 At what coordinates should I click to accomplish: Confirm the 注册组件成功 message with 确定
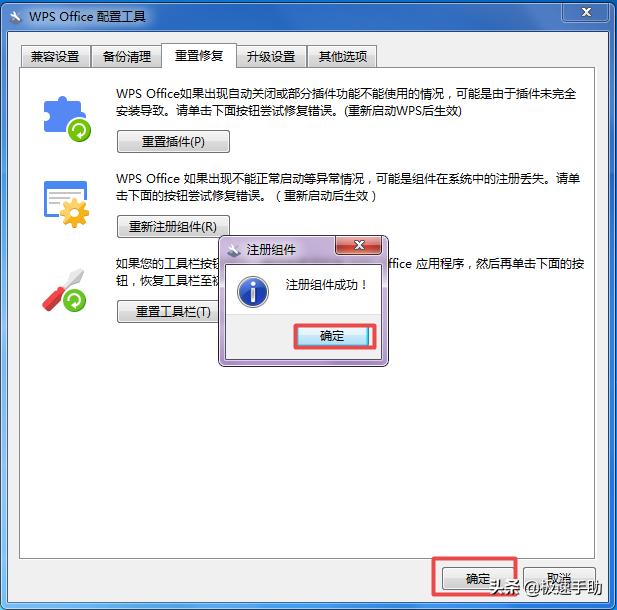(x=334, y=336)
